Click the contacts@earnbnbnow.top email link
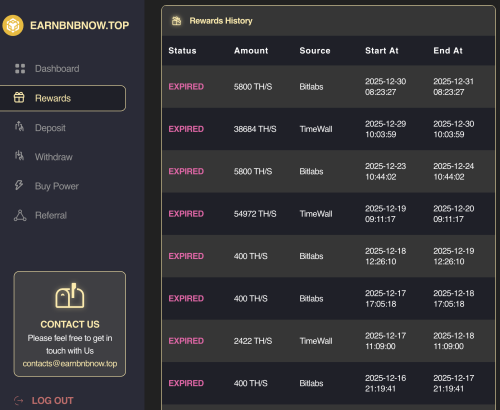500x410 pixels. pyautogui.click(x=70, y=363)
